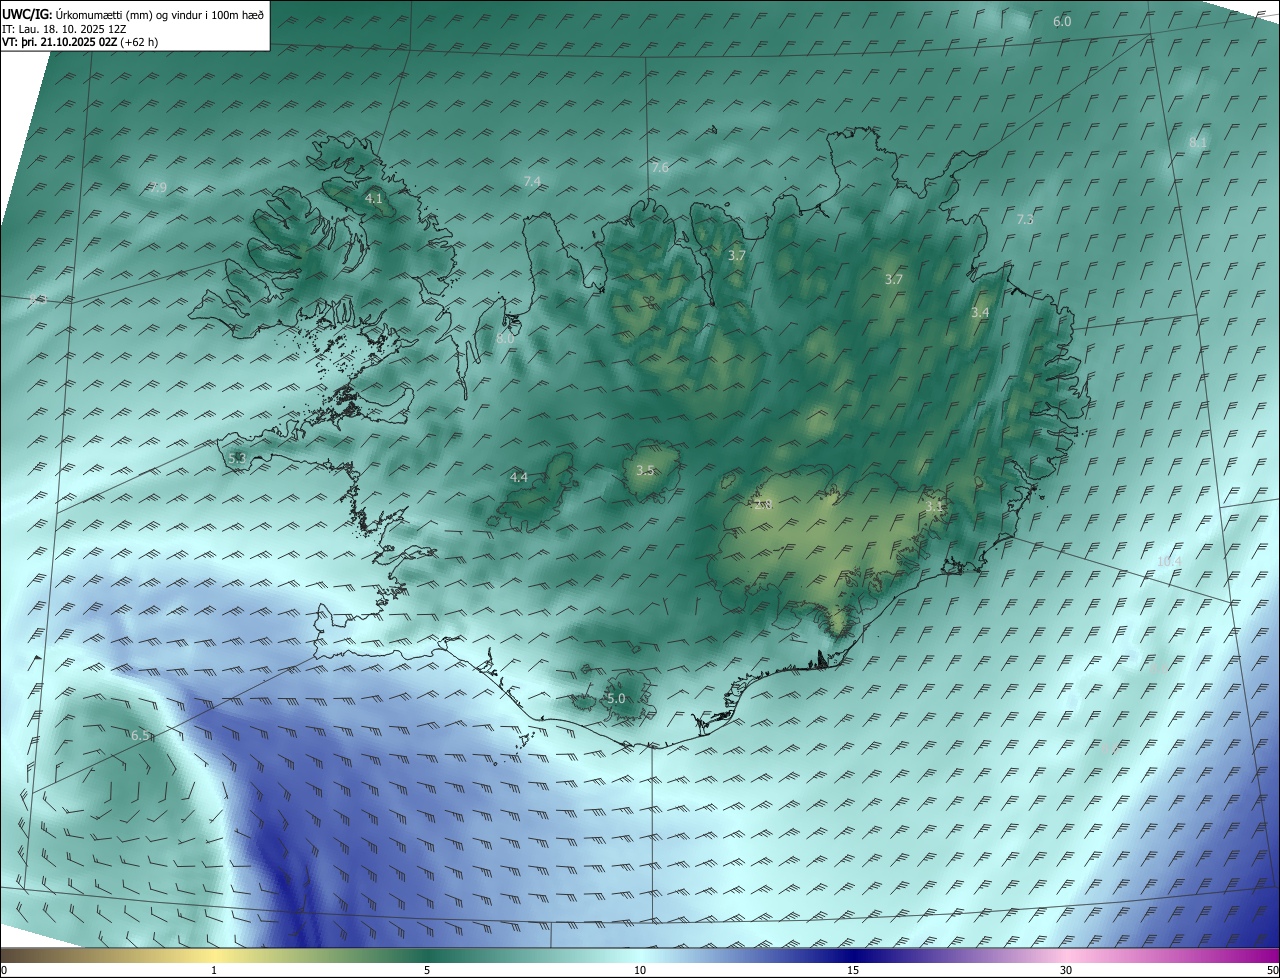The width and height of the screenshot is (1280, 978).
Task: Click the 7.3 value label on the map
Action: pyautogui.click(x=1025, y=219)
